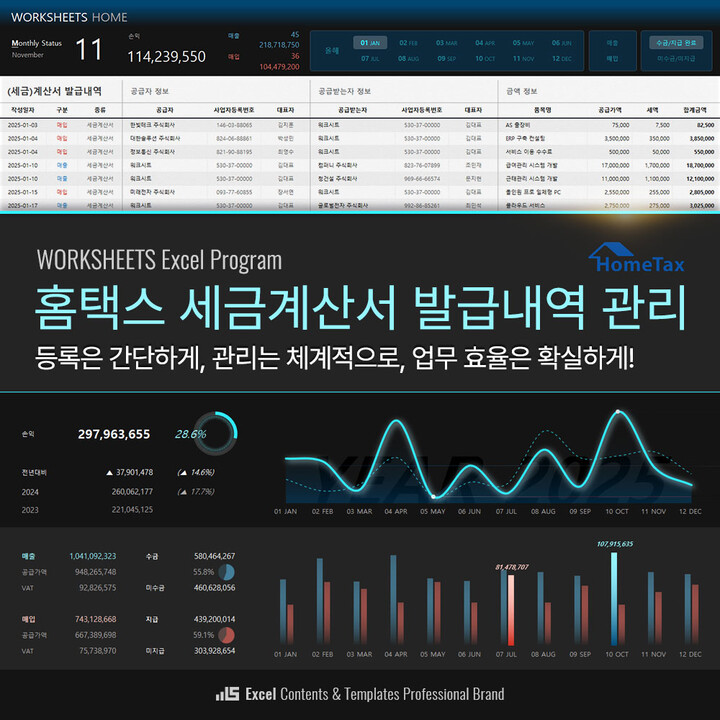Click the line chart low-point marker above 05 MAY

pyautogui.click(x=433, y=497)
